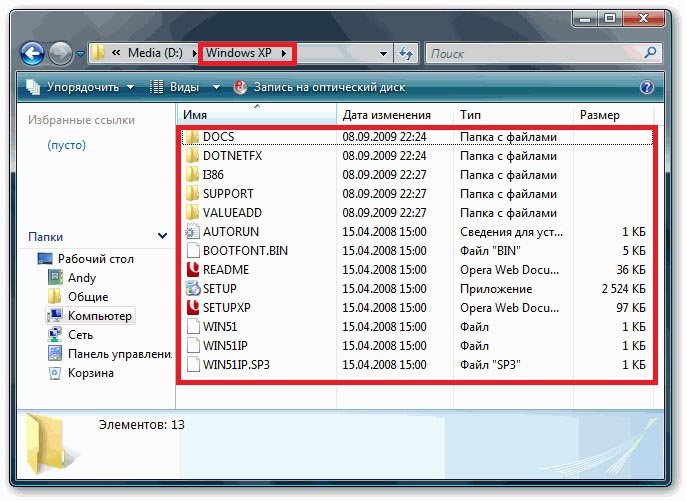Click the DOCS file name
Image resolution: width=686 pixels, height=501 pixels.
(x=218, y=137)
